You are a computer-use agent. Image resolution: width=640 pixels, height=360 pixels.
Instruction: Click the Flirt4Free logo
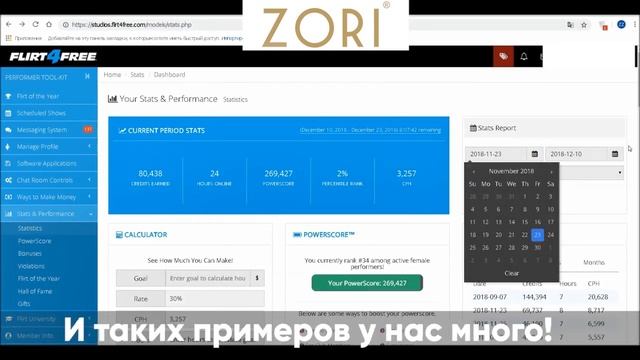[53, 56]
